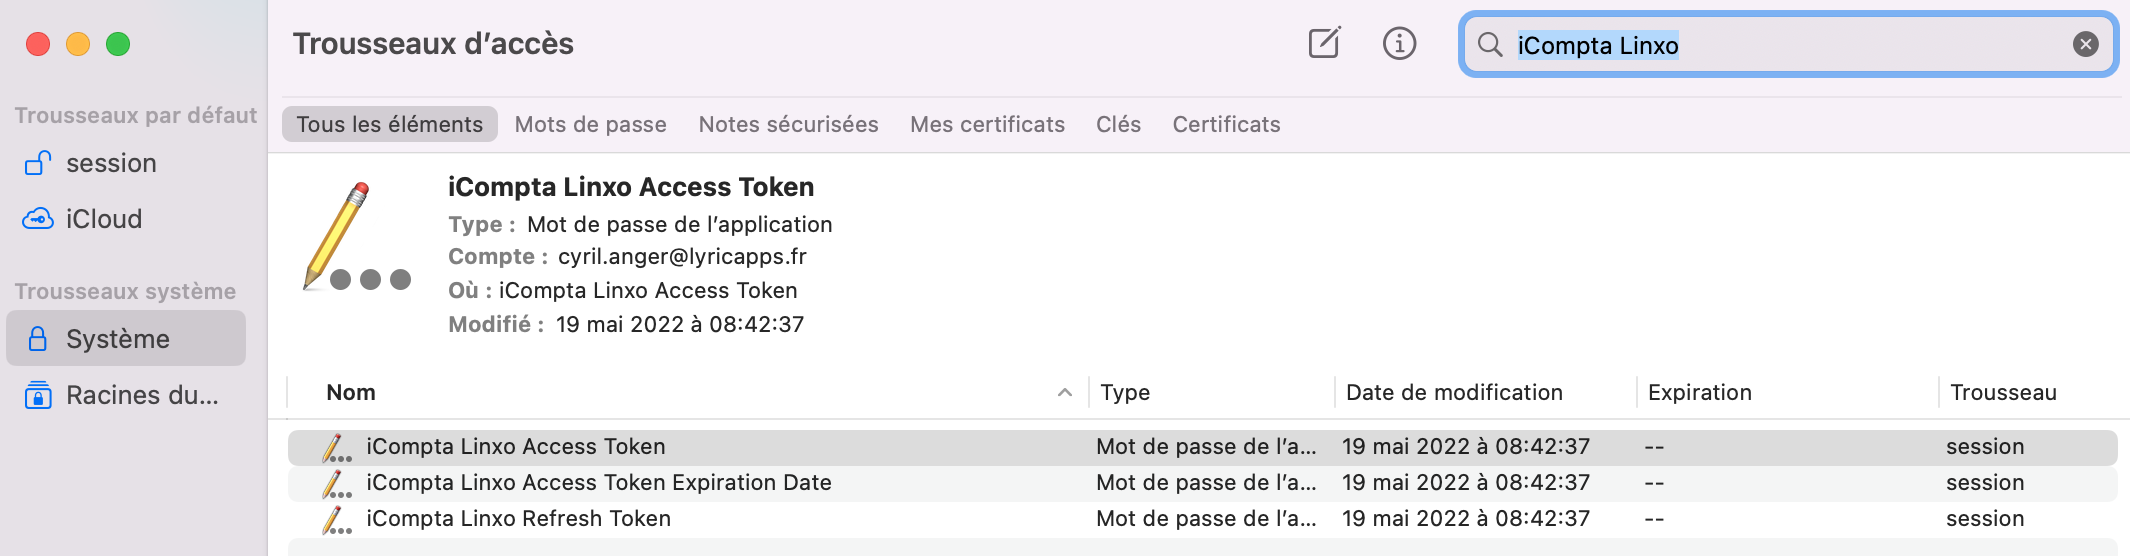The width and height of the screenshot is (2130, 556).
Task: Click the Modifié 19 mai 2022 detail value
Action: coord(680,324)
